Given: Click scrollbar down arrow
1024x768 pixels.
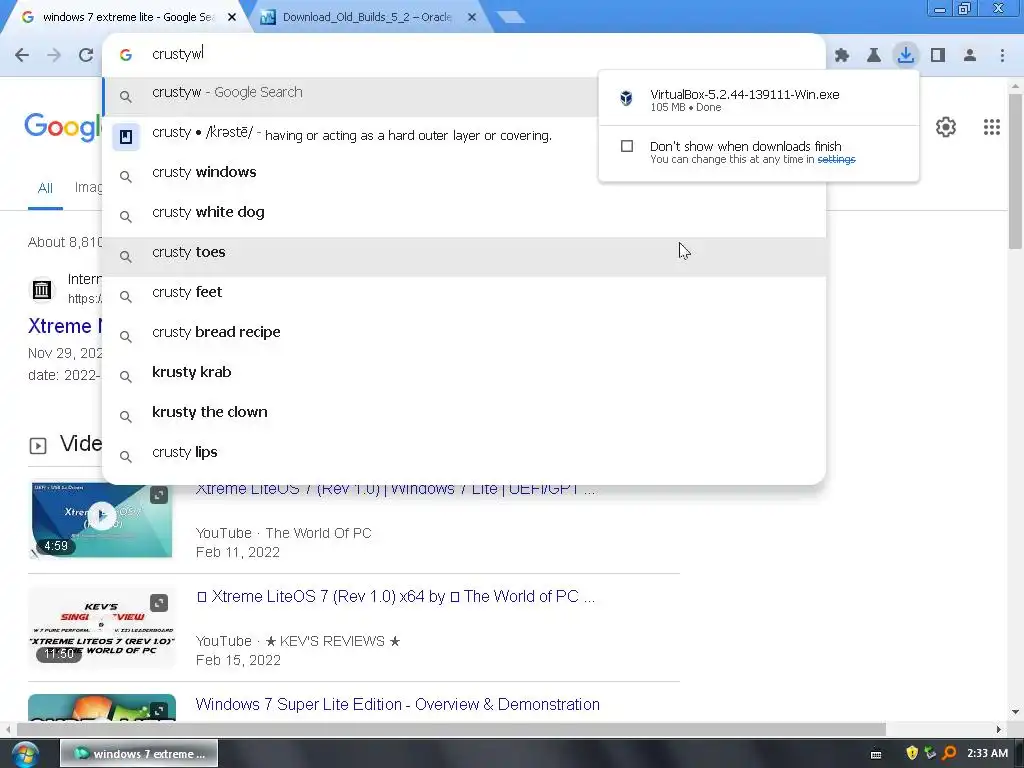Looking at the screenshot, I should [1014, 712].
